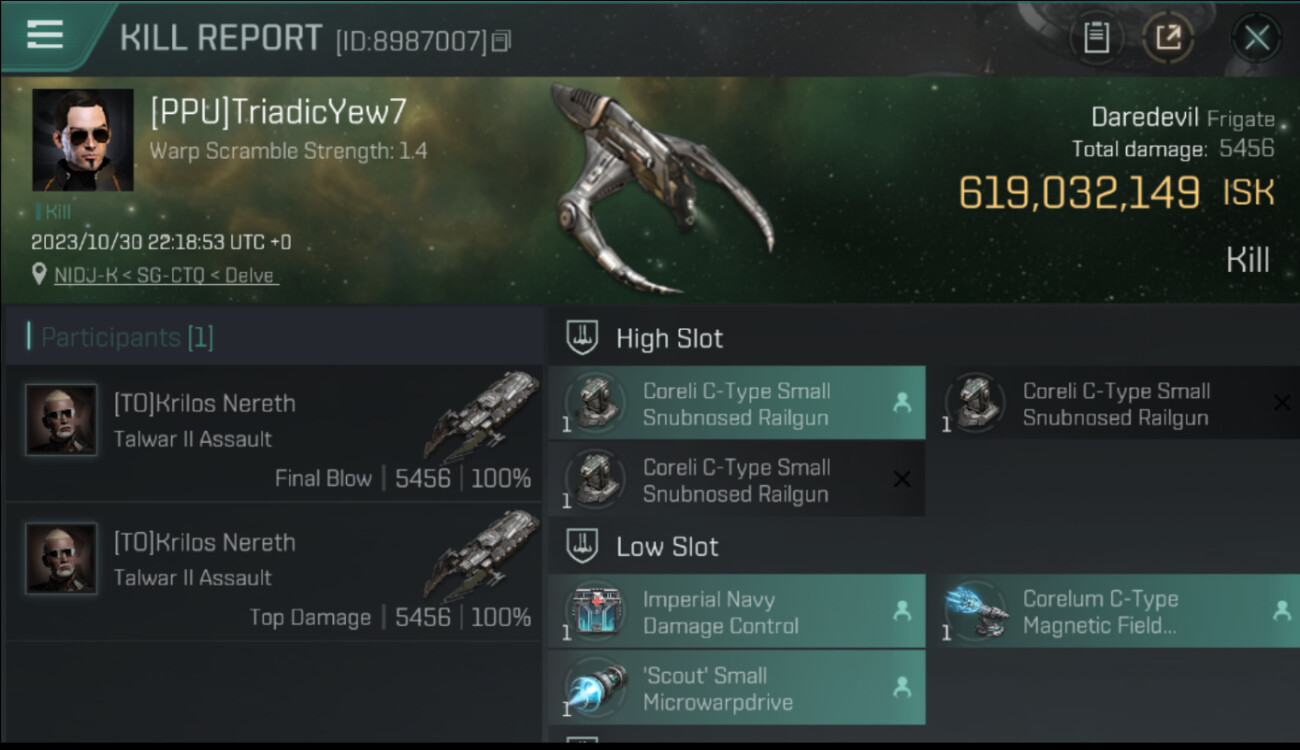1300x750 pixels.
Task: Select the first Coreli C-Type Railgun
Action: coord(737,404)
